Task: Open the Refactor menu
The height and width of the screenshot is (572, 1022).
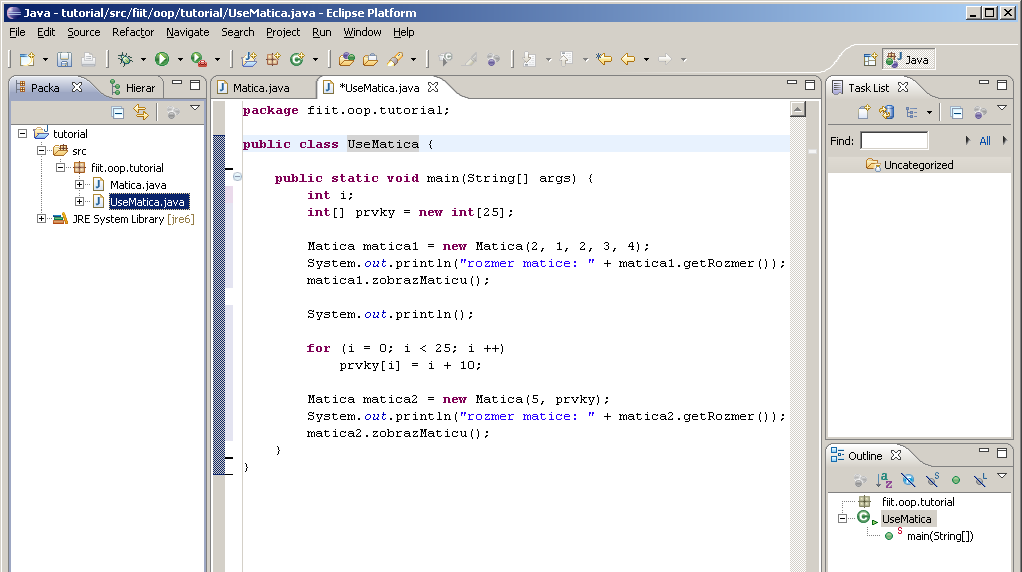Action: point(133,32)
